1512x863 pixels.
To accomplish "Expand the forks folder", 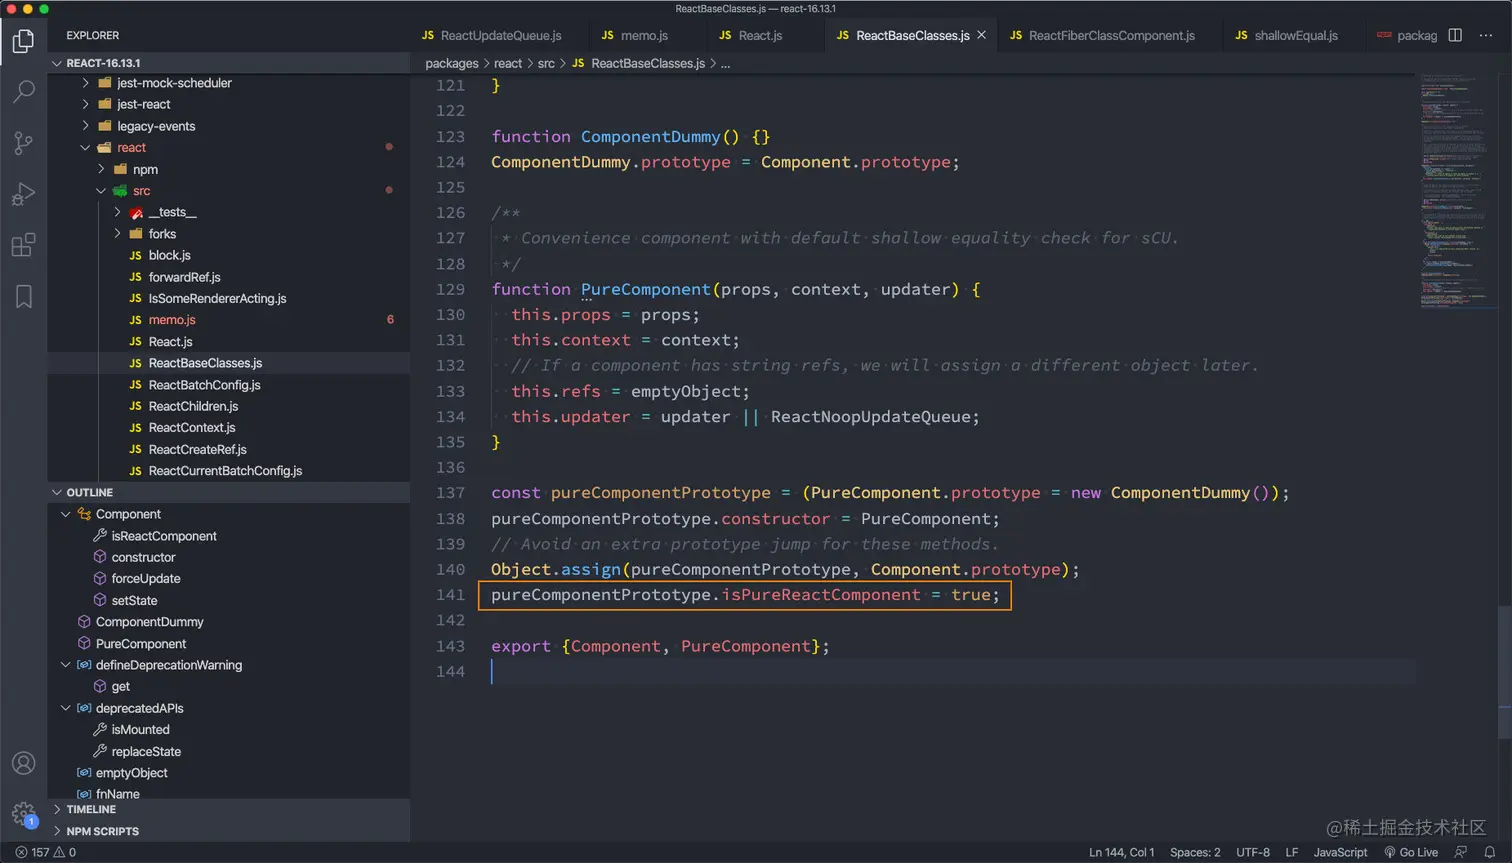I will coord(117,233).
